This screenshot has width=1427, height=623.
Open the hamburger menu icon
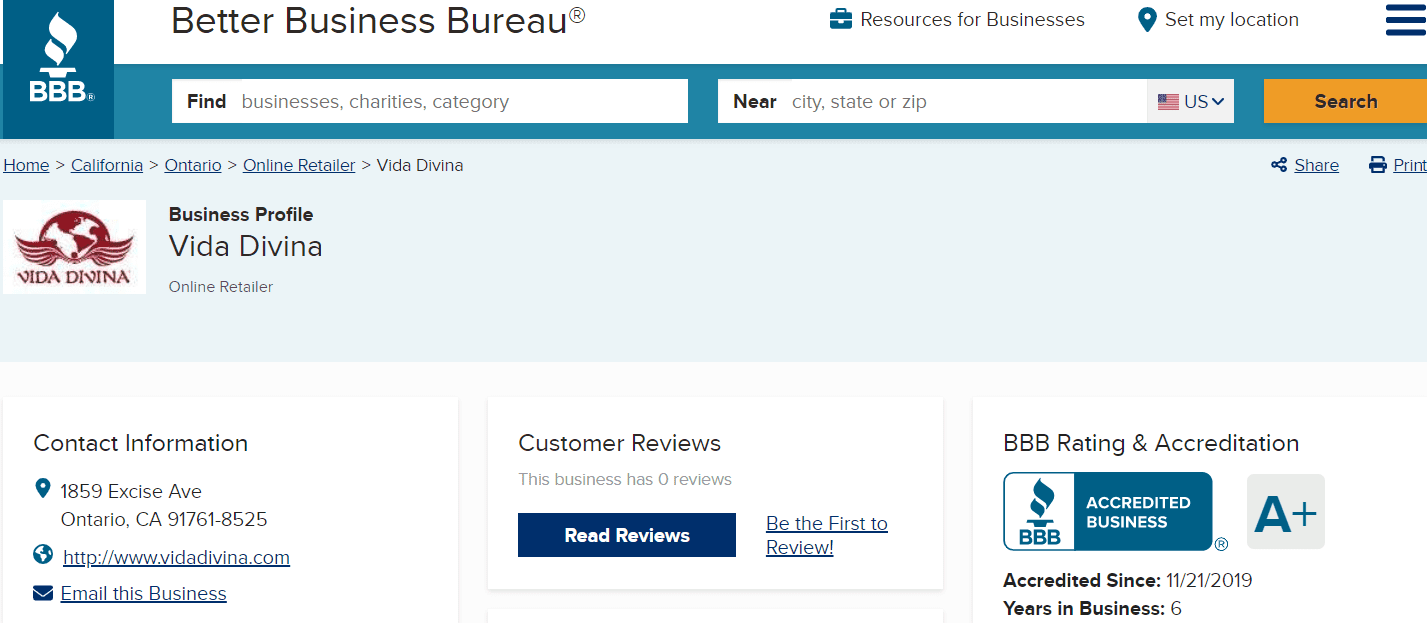[1406, 20]
